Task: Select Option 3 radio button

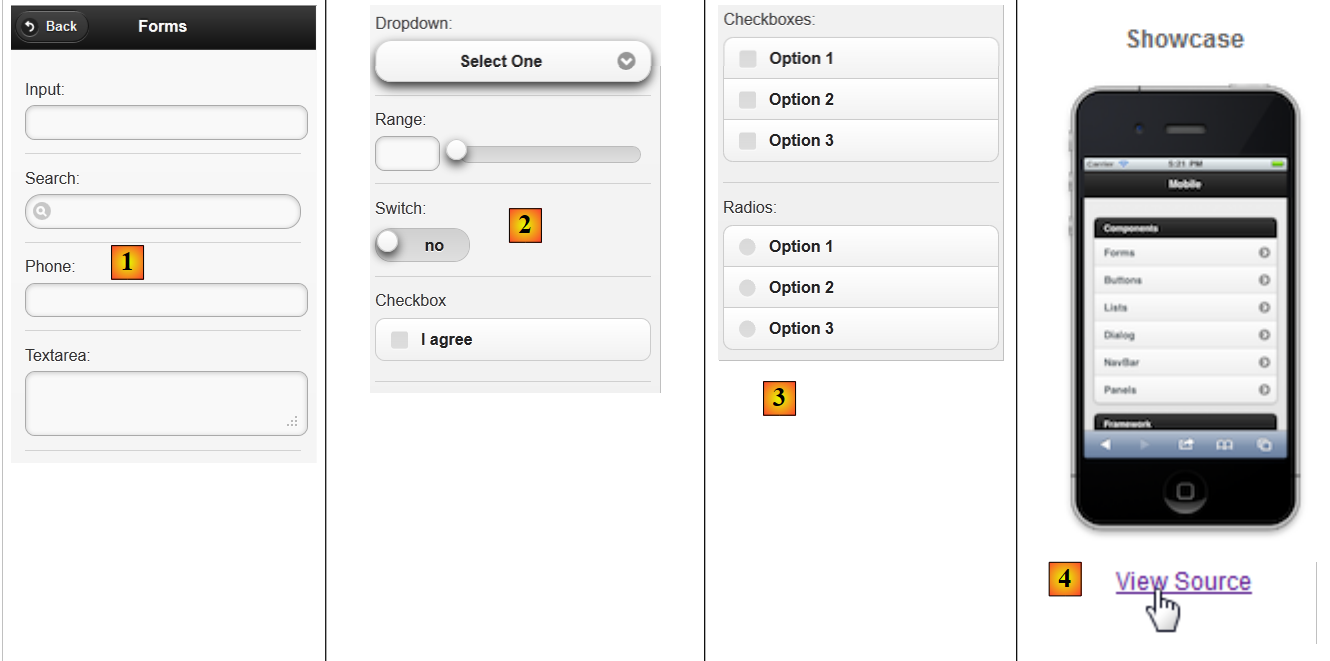Action: 747,328
